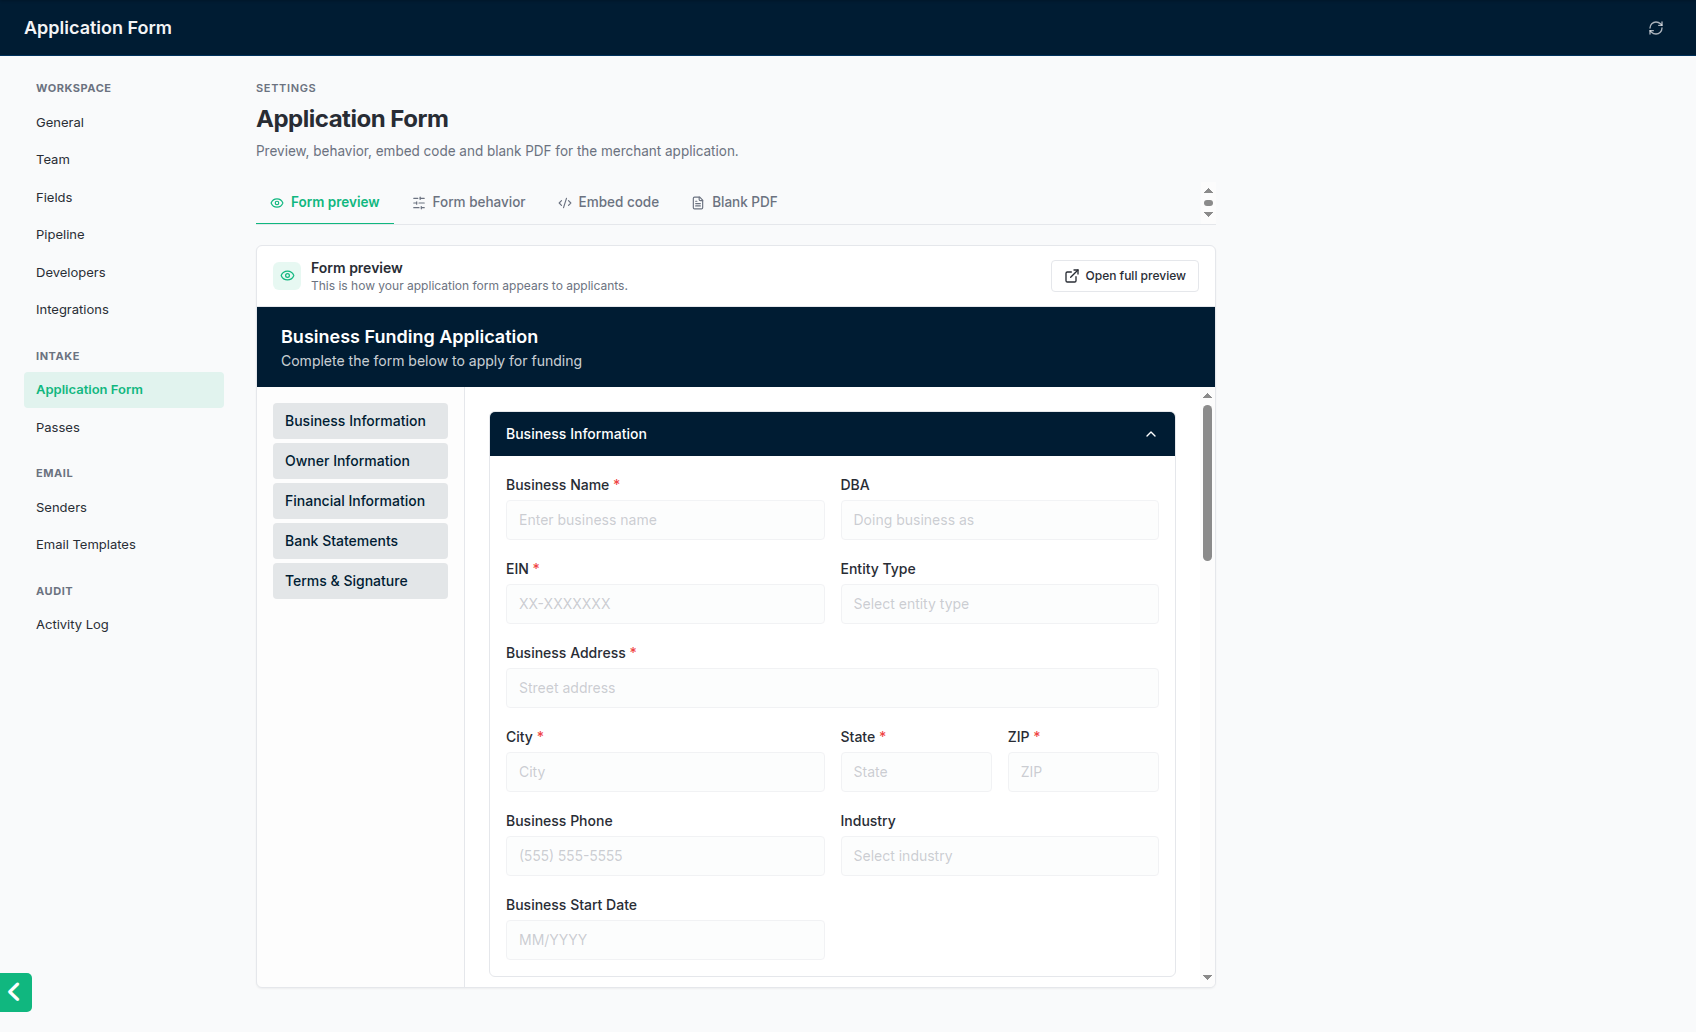Select the Form preview tab
Screen dimensions: 1696x1032
click(x=325, y=202)
